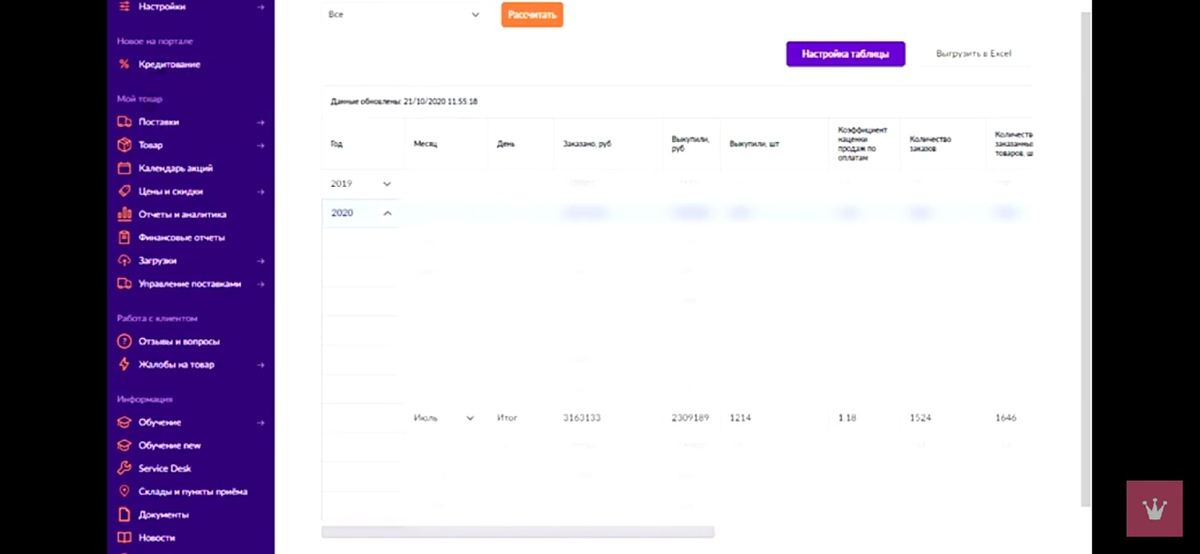
Task: Click the 3163133 ordered value cell
Action: (x=582, y=418)
